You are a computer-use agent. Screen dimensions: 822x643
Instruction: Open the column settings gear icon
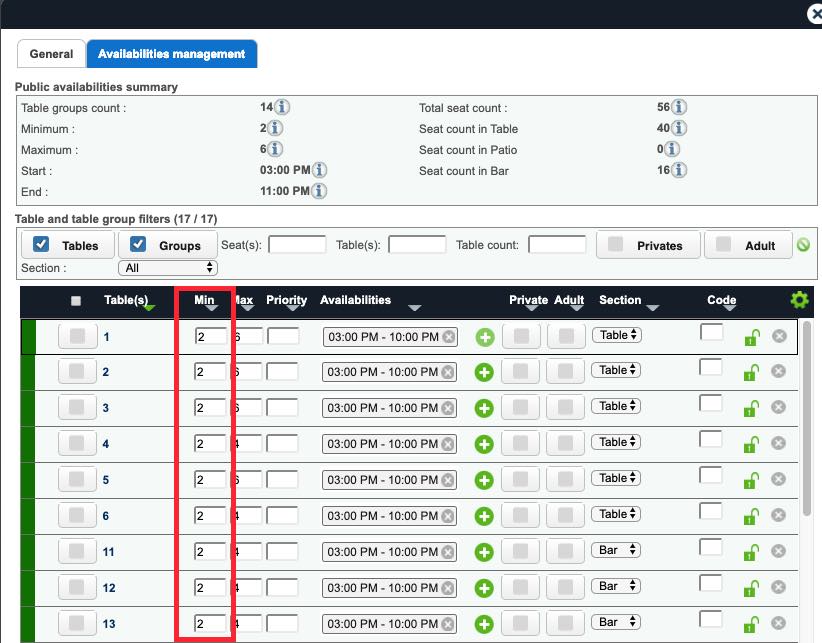point(799,299)
